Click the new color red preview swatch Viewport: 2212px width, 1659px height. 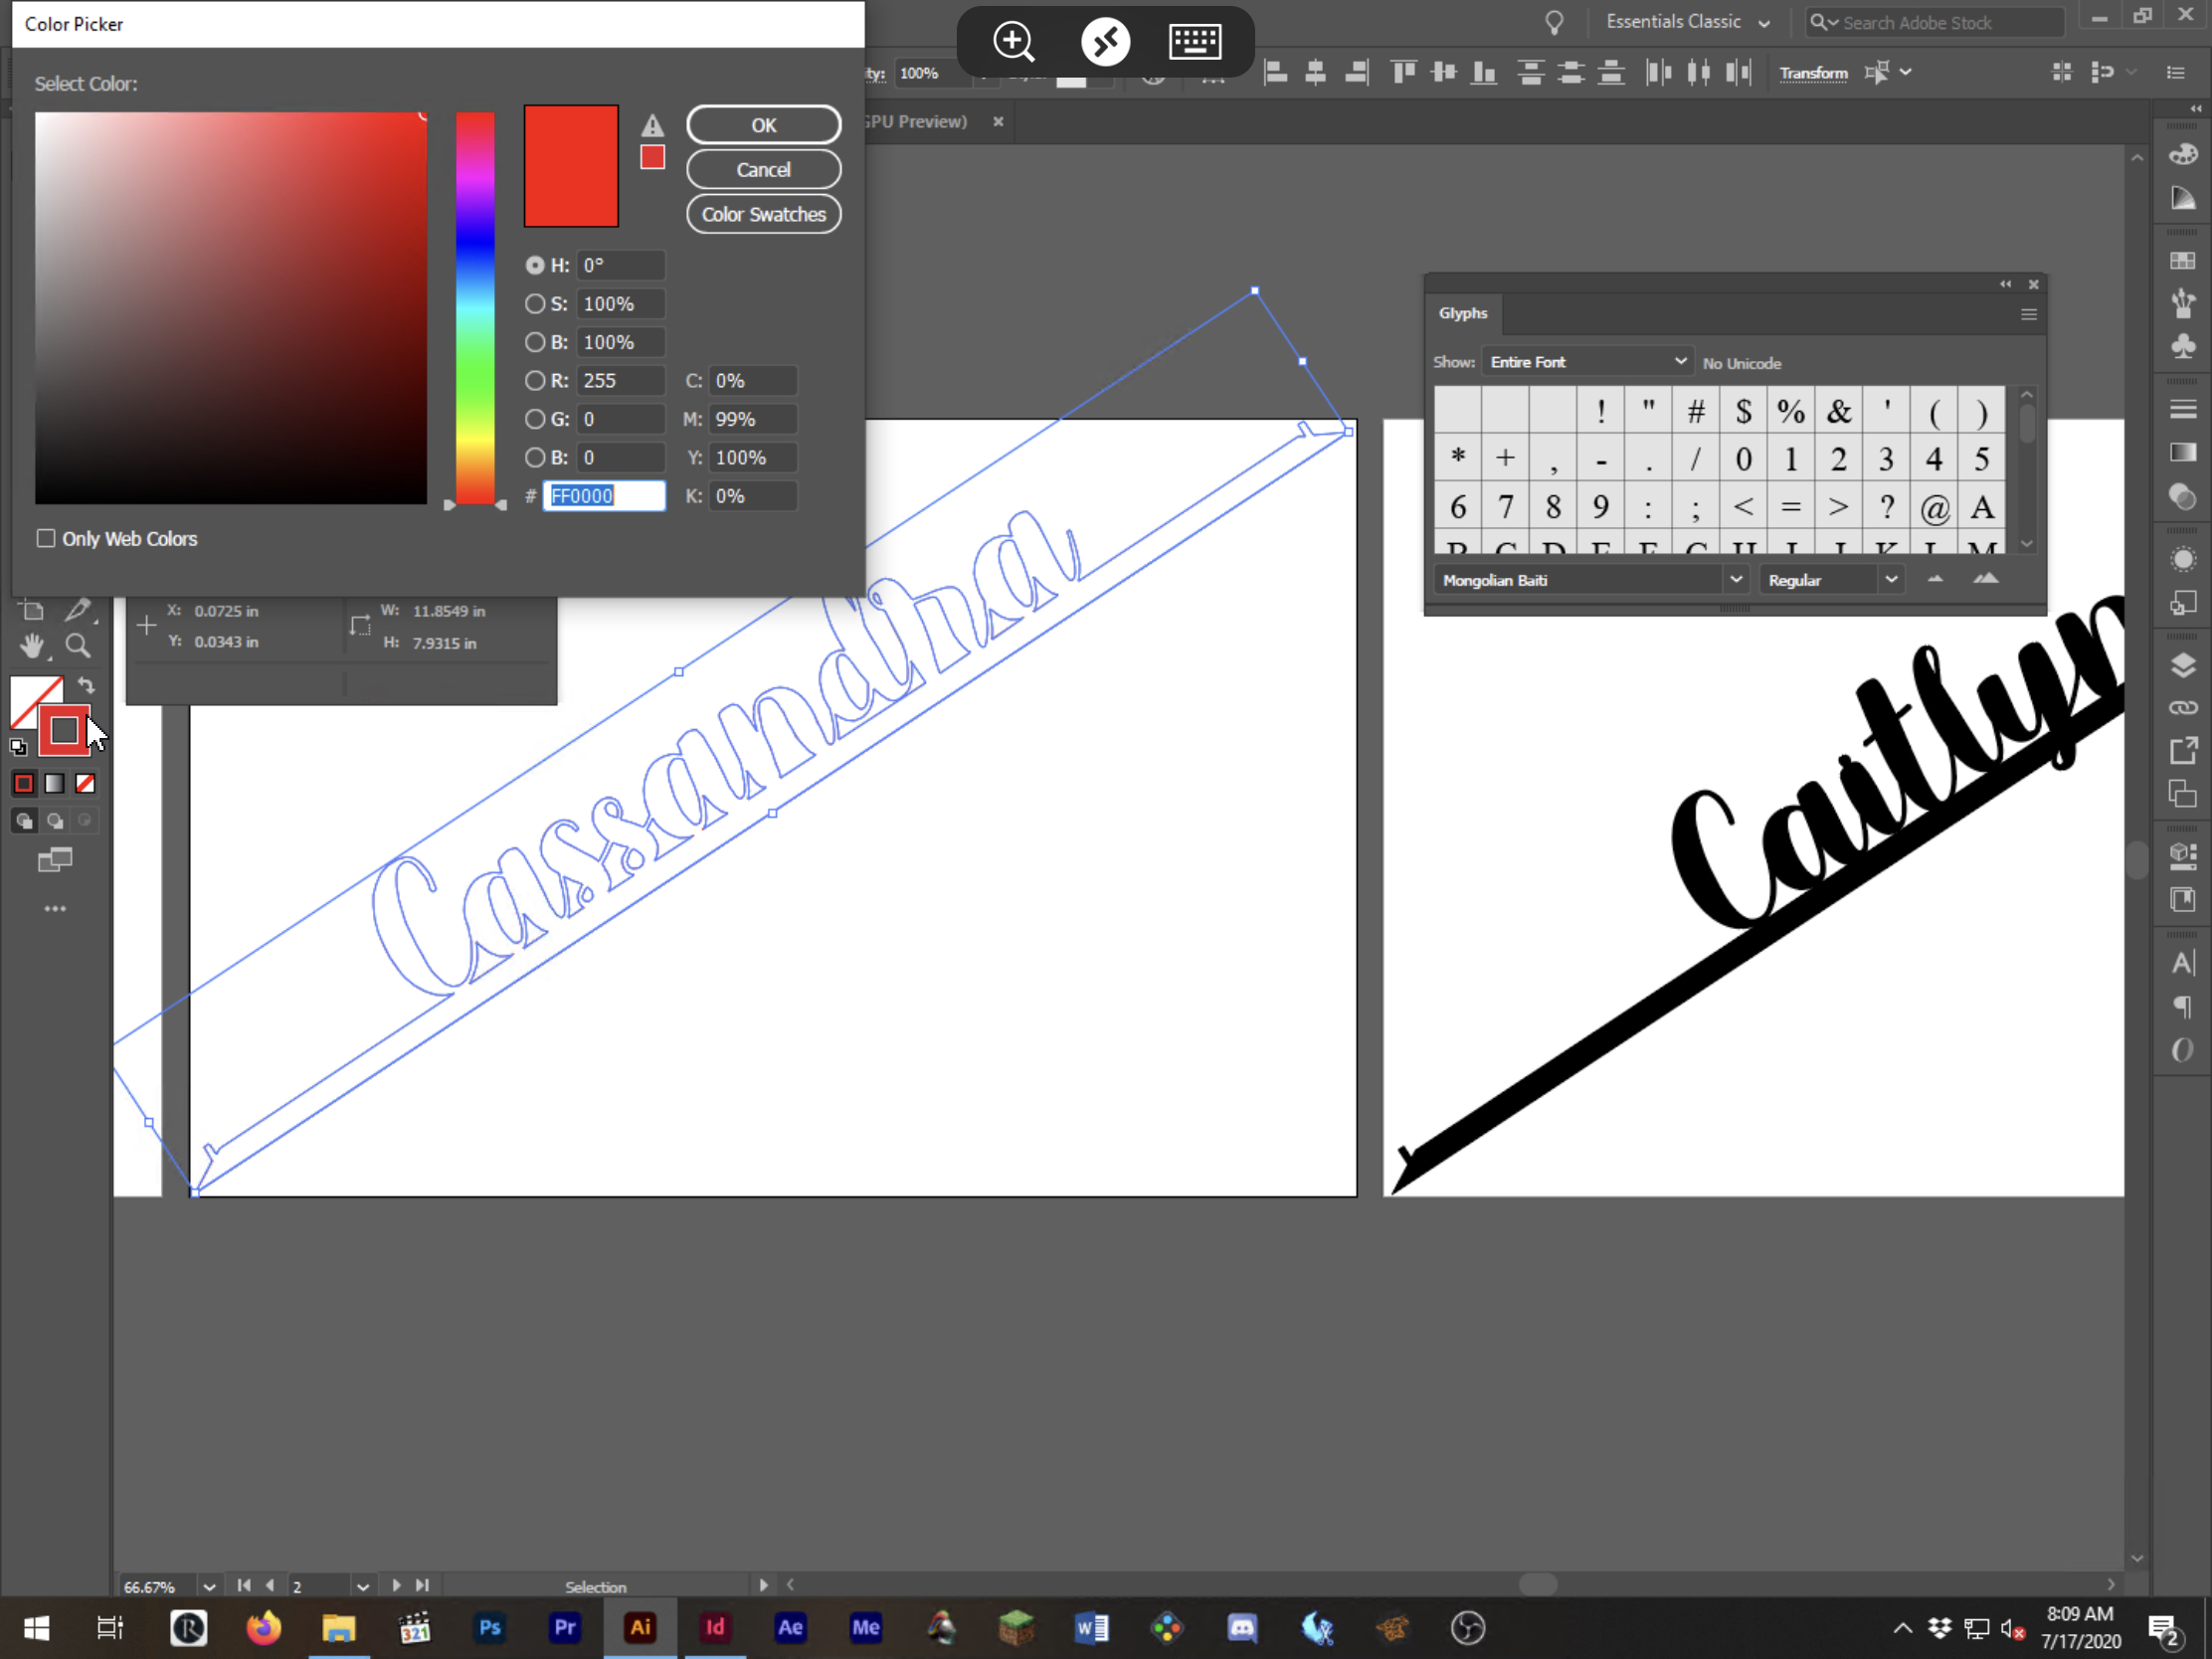[571, 165]
